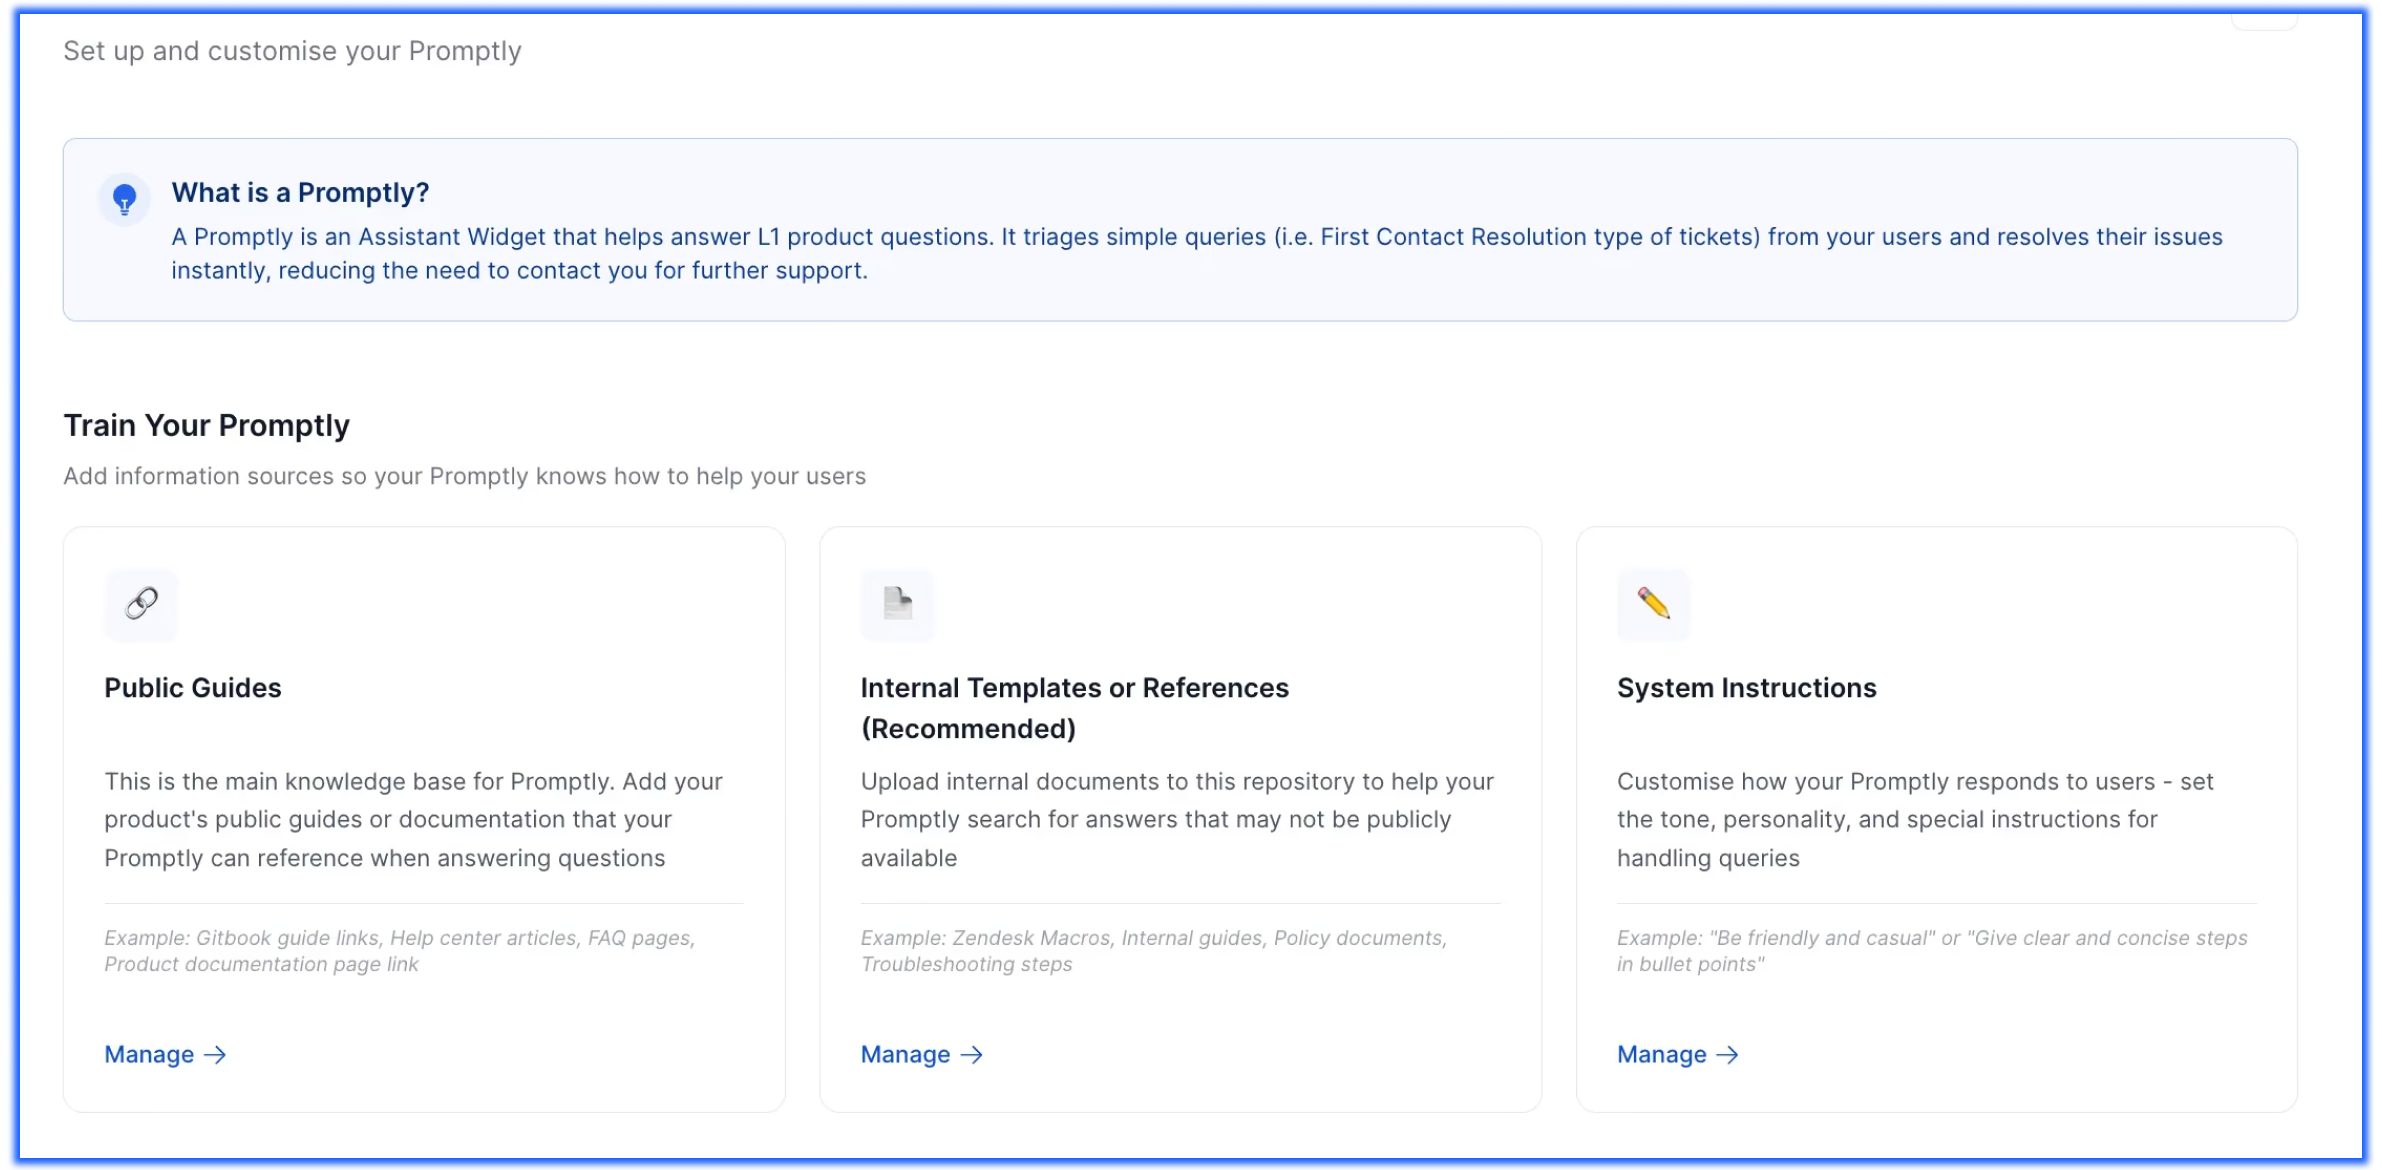The height and width of the screenshot is (1170, 2382).
Task: Open Manage for Public Guides
Action: 150,1055
